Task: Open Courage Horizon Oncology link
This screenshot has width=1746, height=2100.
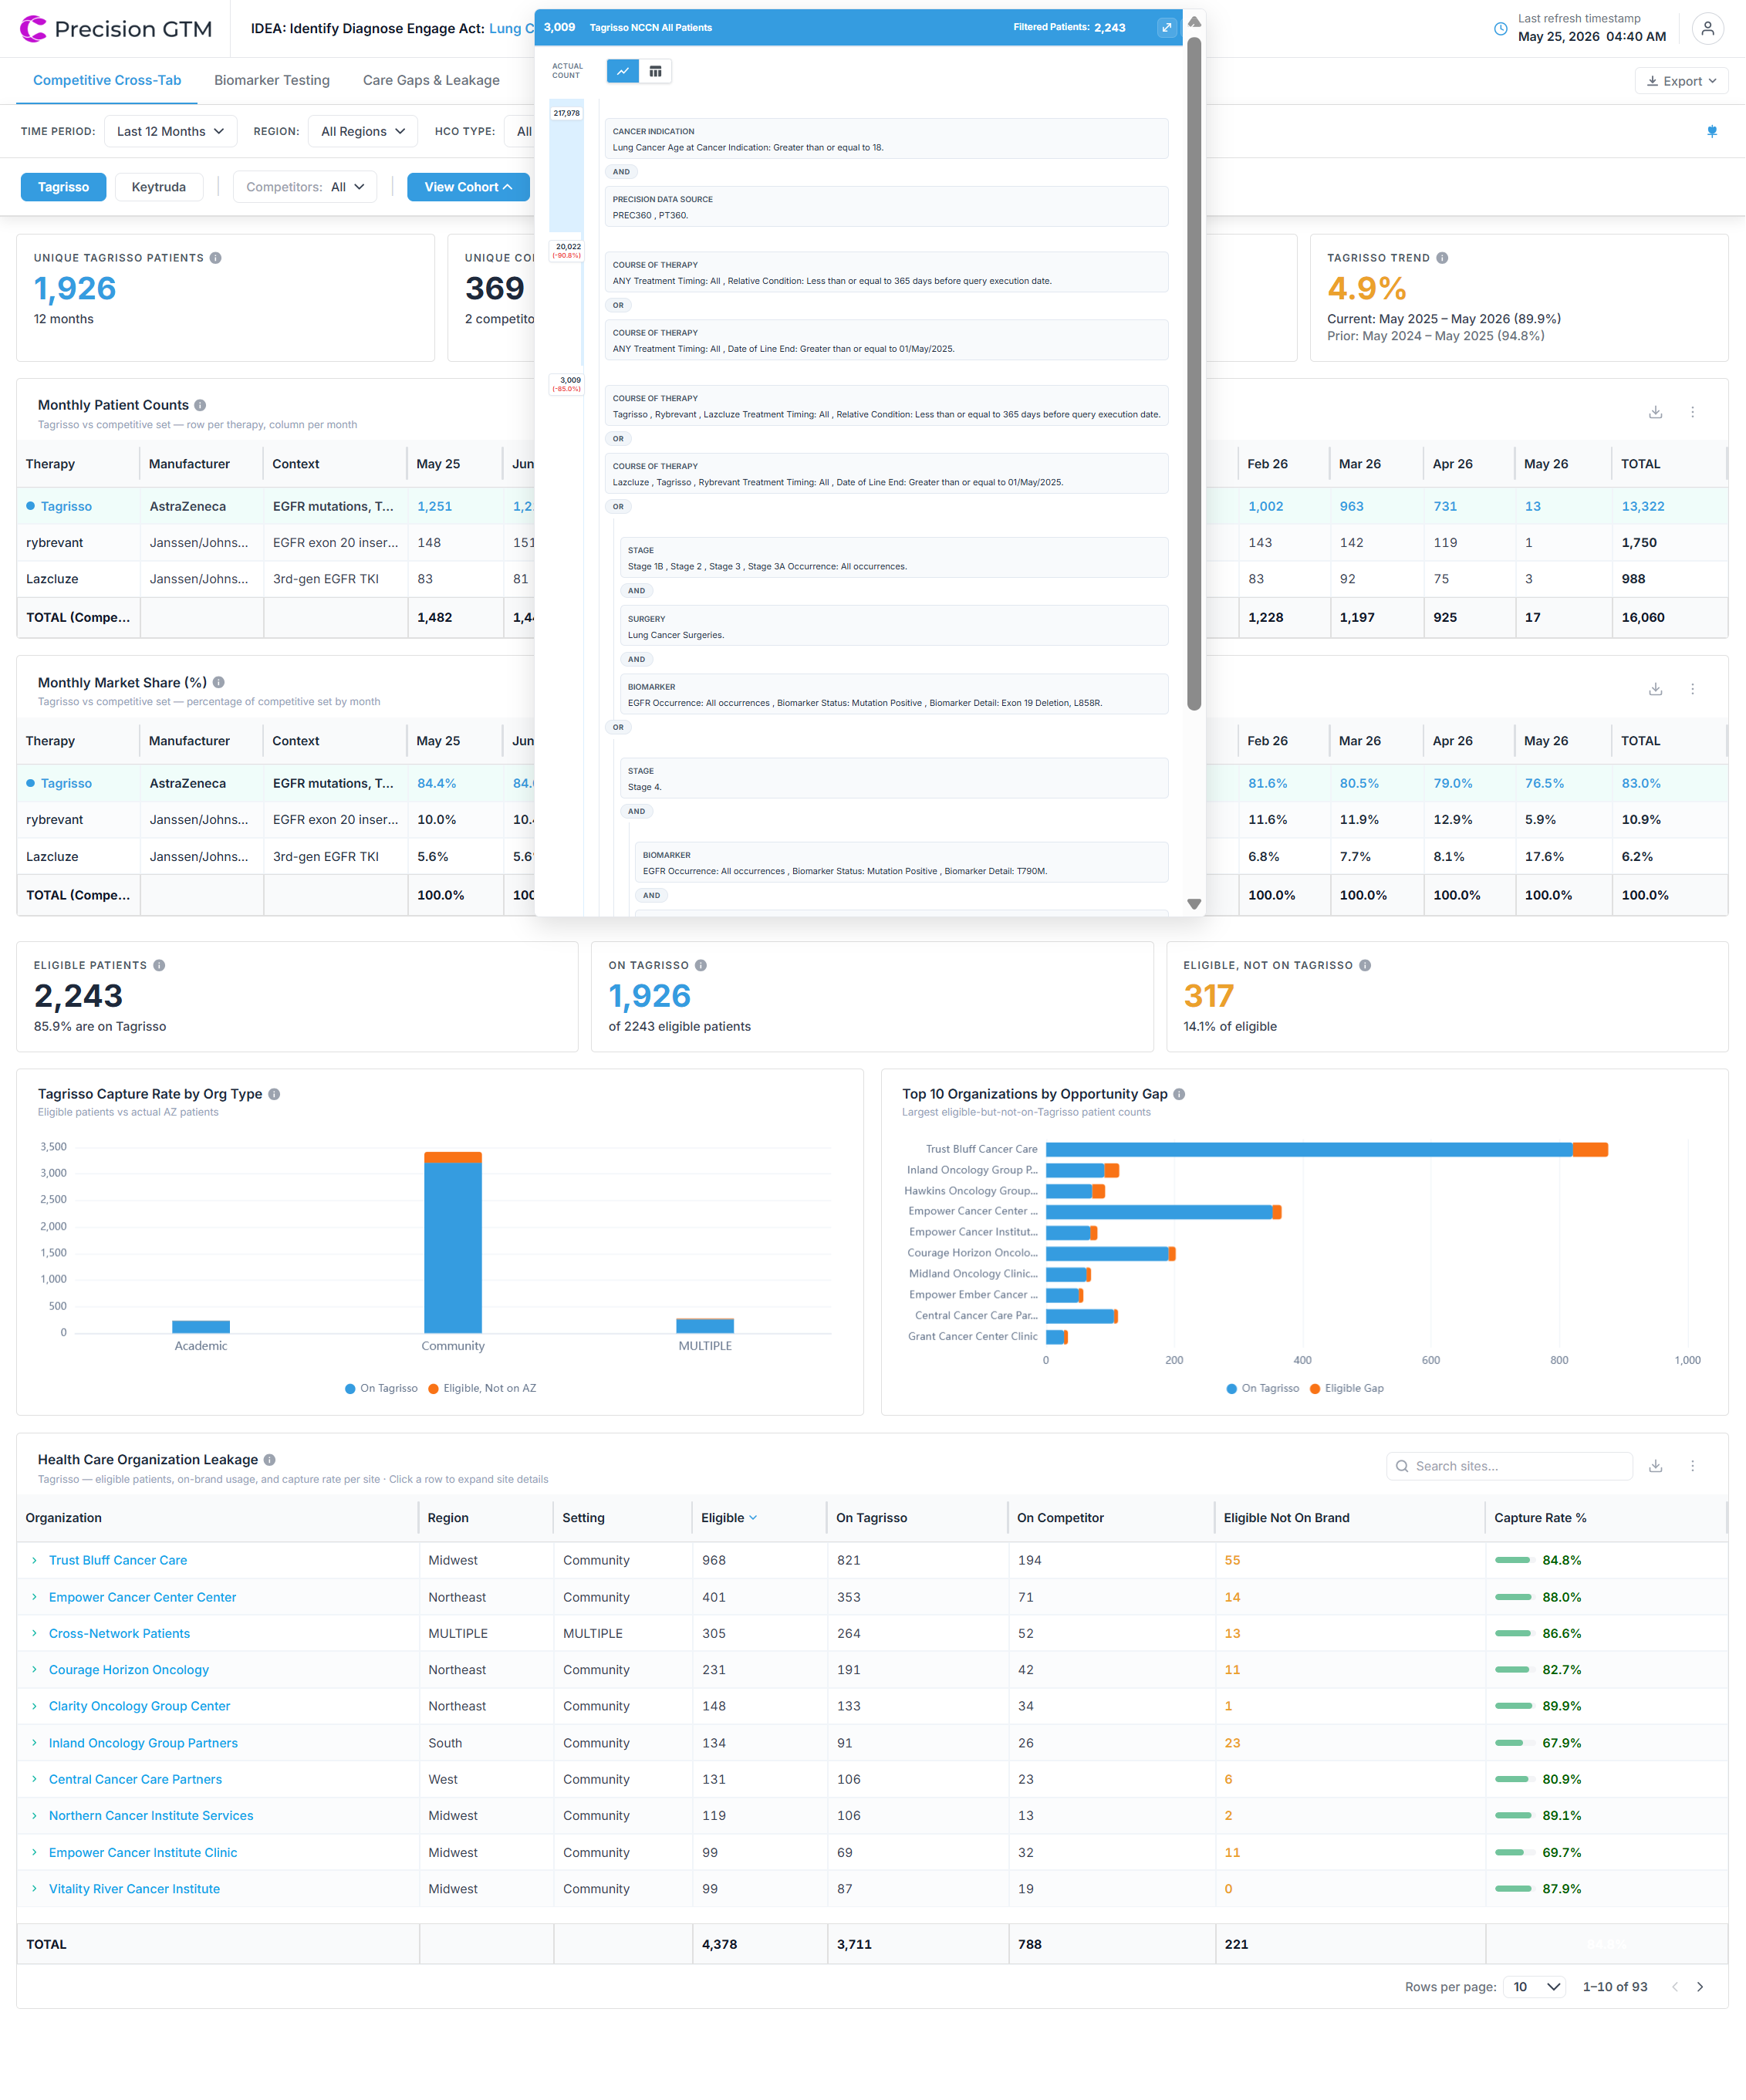Action: click(x=129, y=1670)
